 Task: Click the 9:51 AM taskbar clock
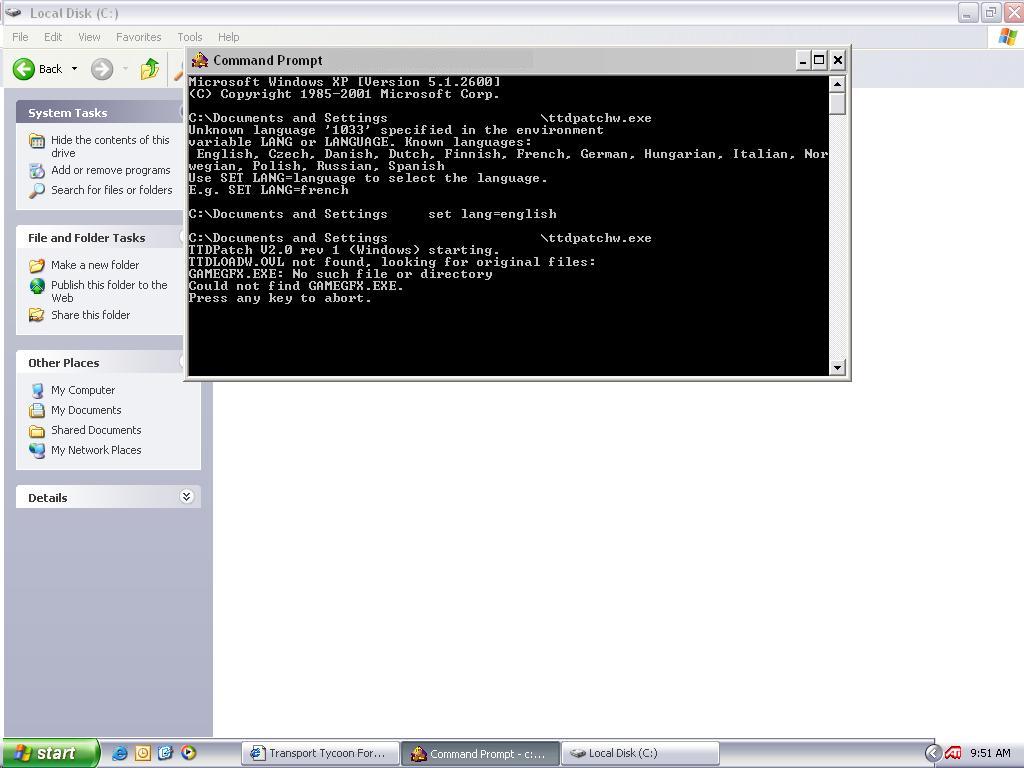pos(990,753)
